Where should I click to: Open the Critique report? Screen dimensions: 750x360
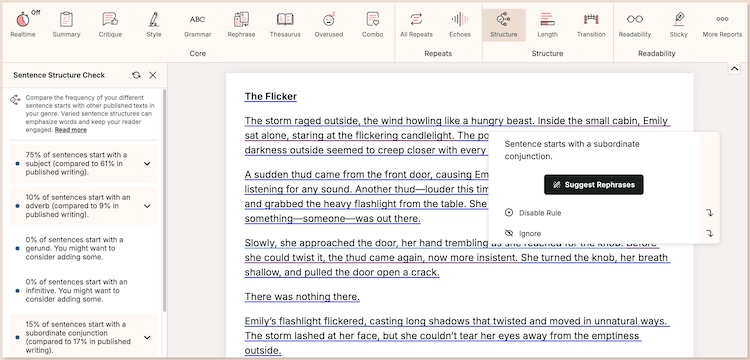coord(110,24)
